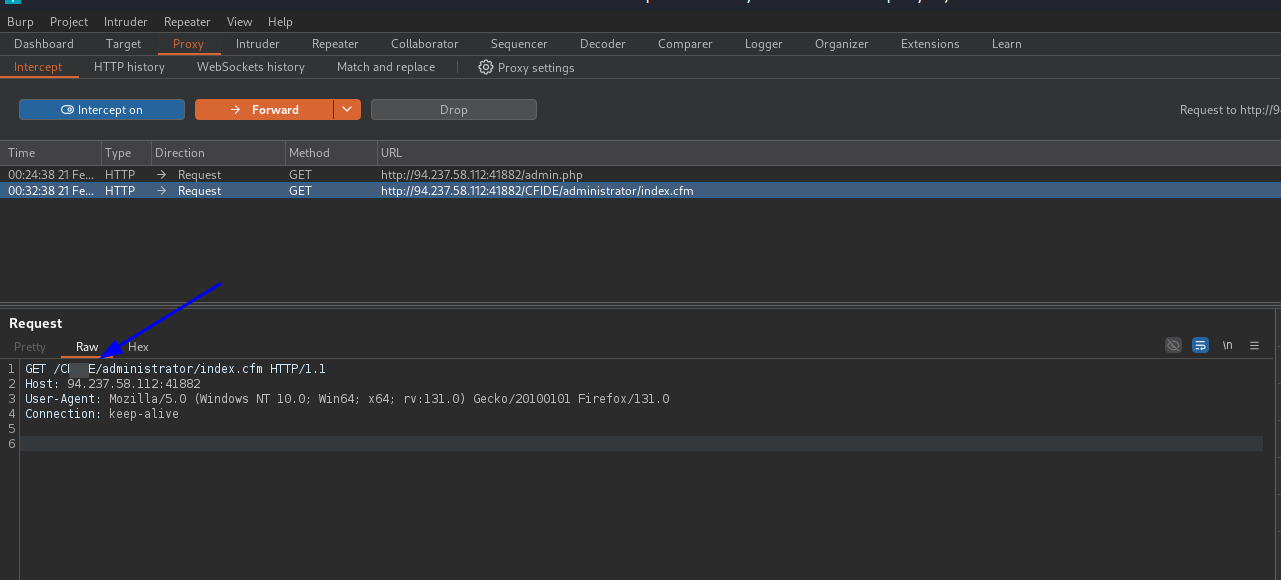Forward the intercepted request

point(264,110)
